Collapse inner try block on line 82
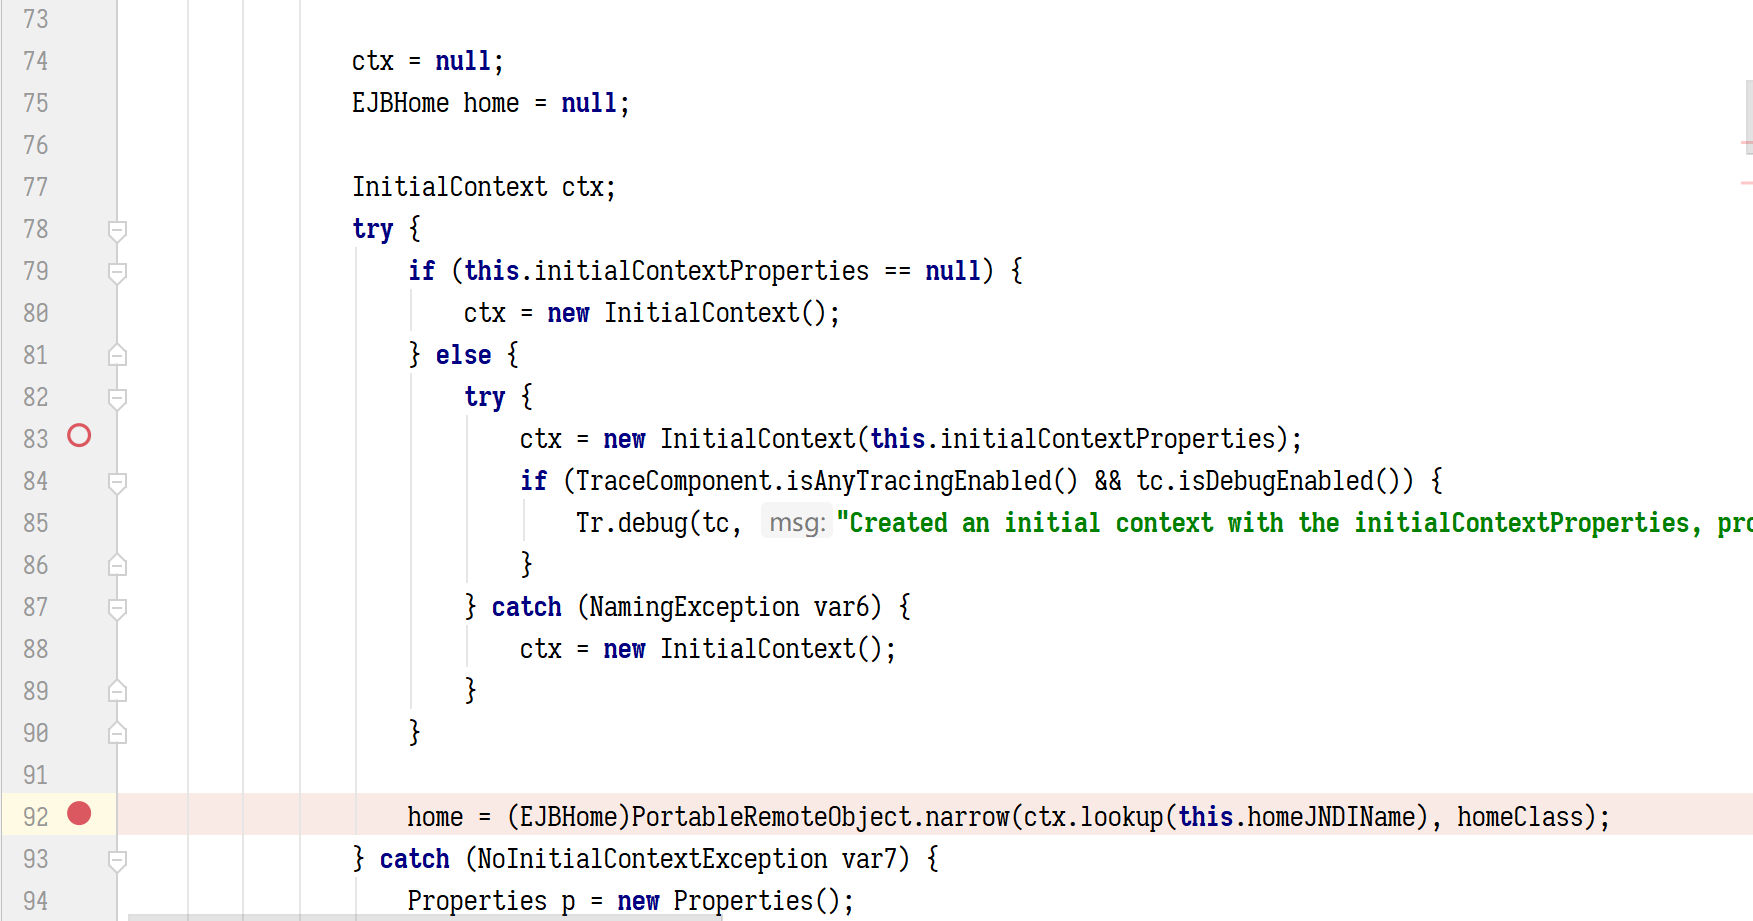The image size is (1753, 921). point(117,399)
